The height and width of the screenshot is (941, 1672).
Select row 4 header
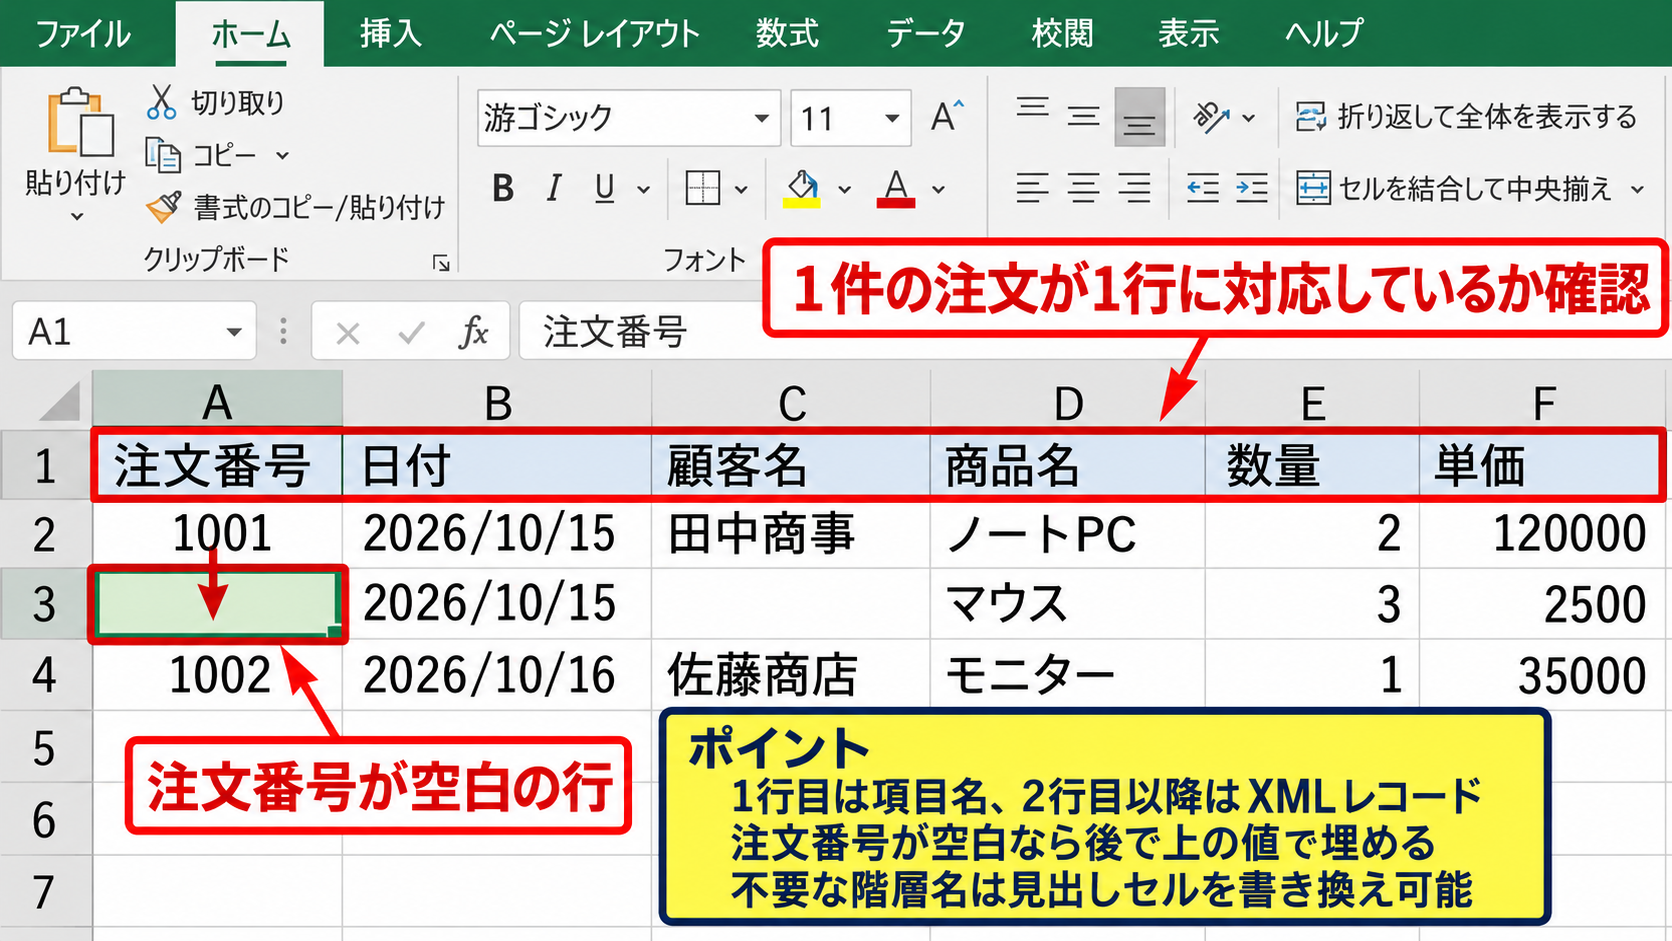(45, 675)
